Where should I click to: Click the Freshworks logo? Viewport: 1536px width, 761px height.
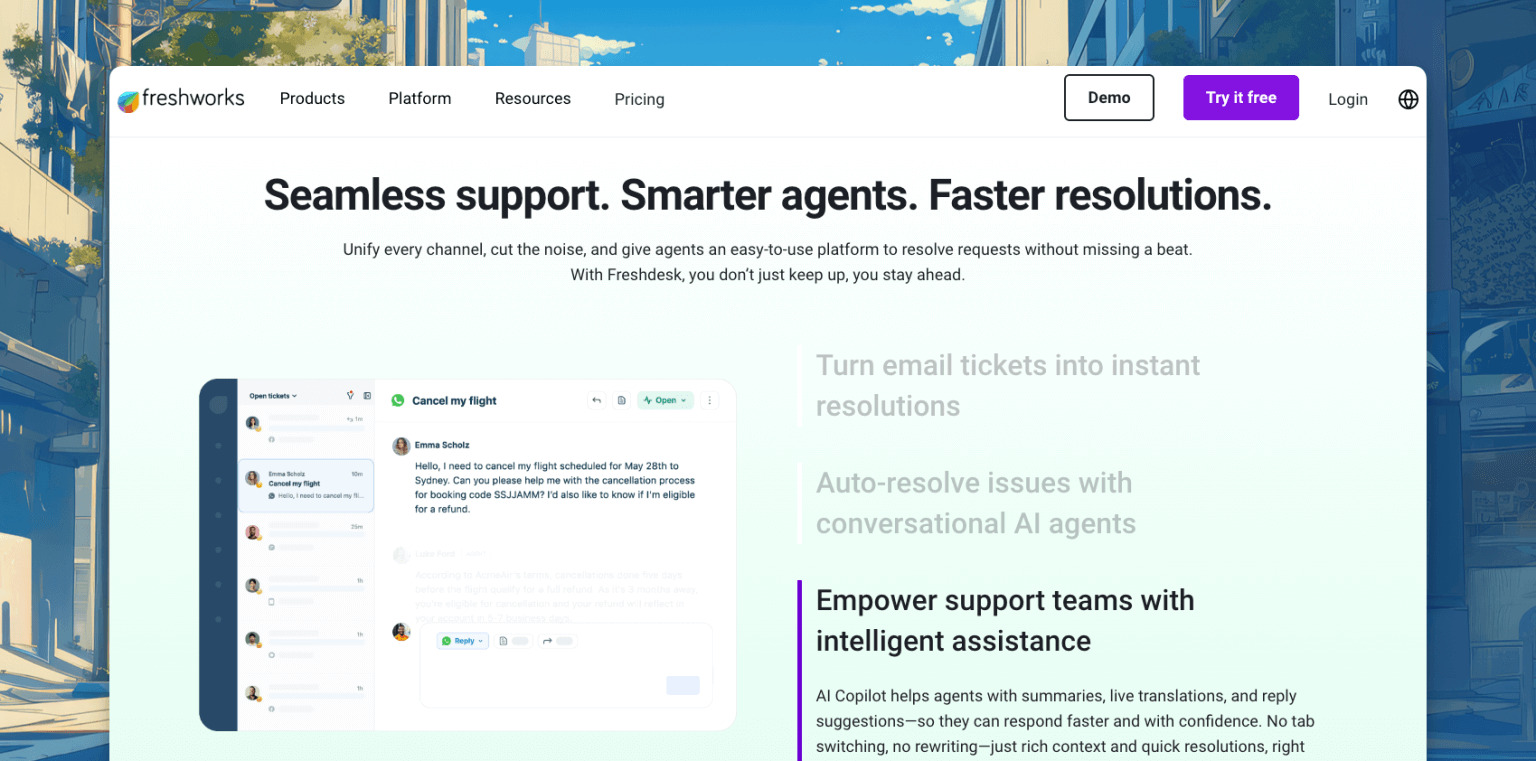coord(180,98)
